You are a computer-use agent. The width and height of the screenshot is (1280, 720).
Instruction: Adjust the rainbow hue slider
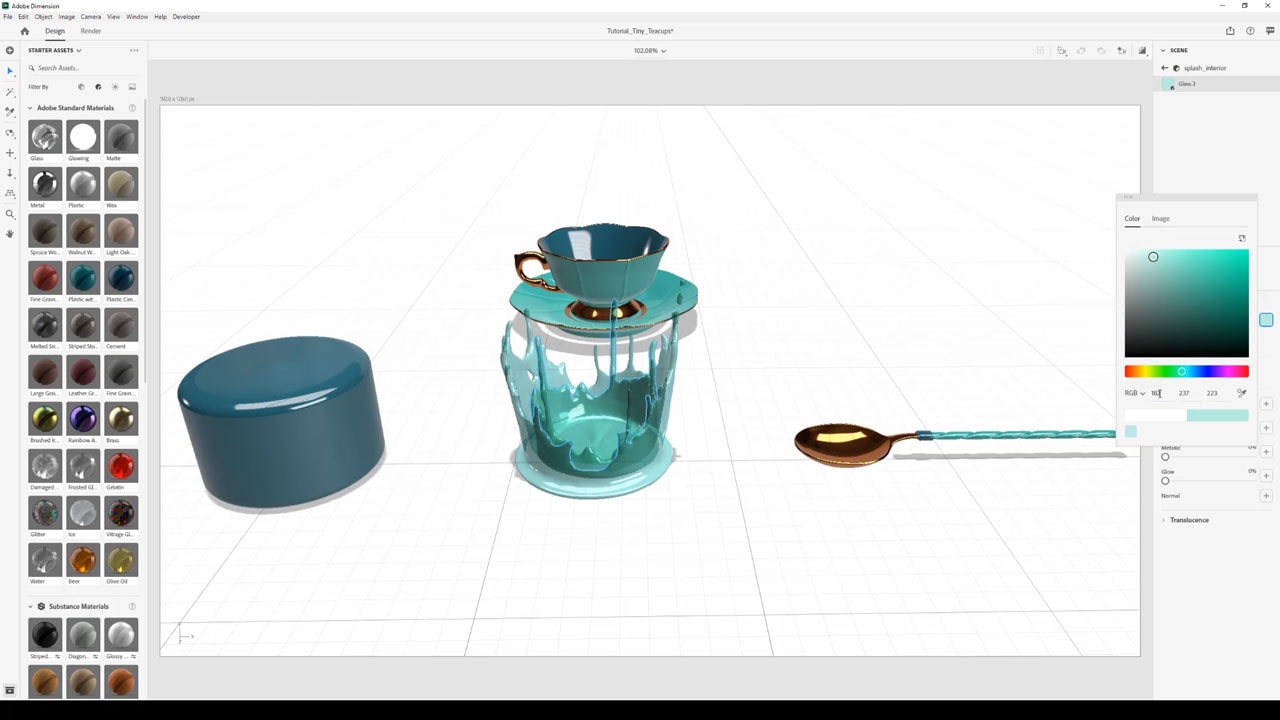(1186, 372)
